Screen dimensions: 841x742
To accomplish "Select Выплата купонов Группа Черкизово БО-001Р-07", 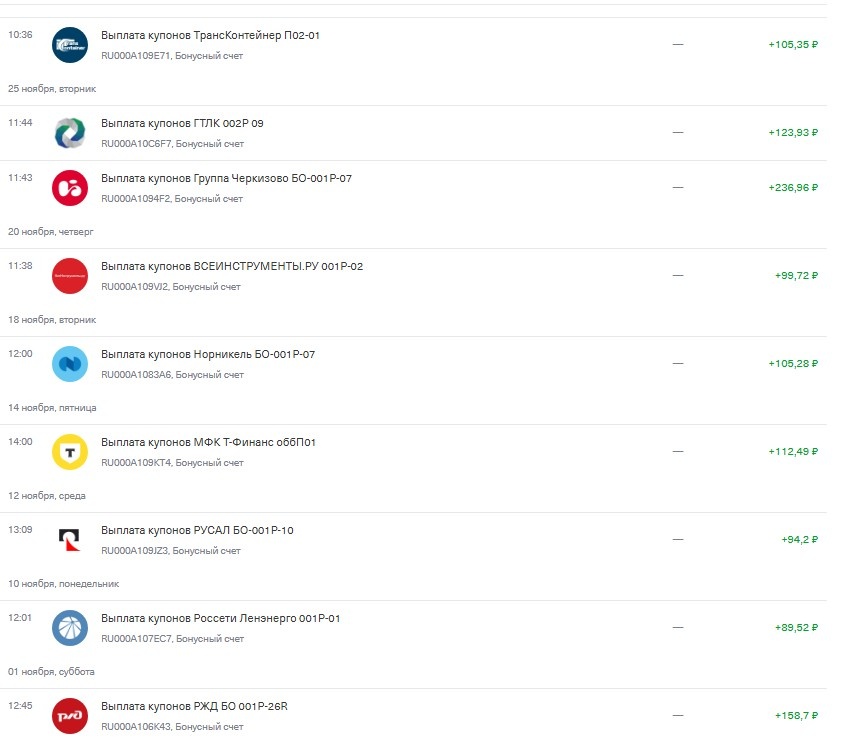I will tap(226, 178).
